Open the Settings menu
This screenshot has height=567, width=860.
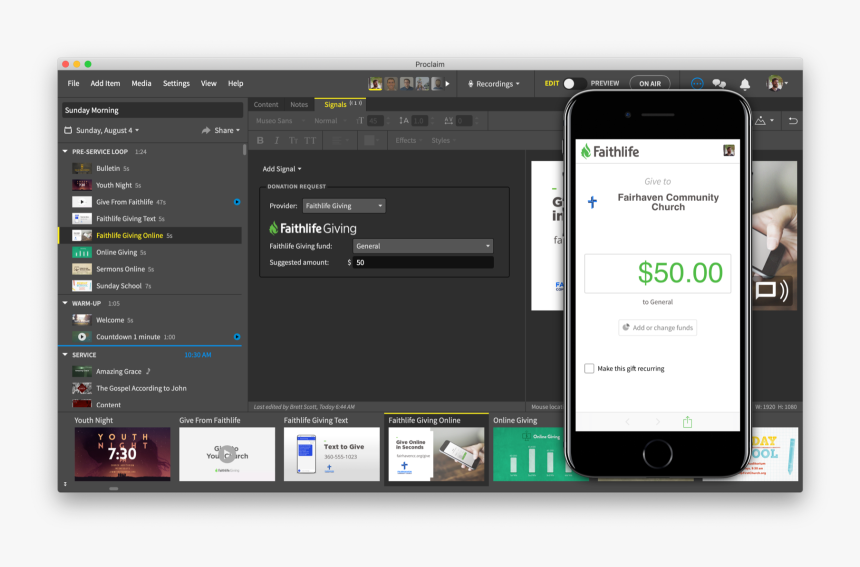click(176, 83)
